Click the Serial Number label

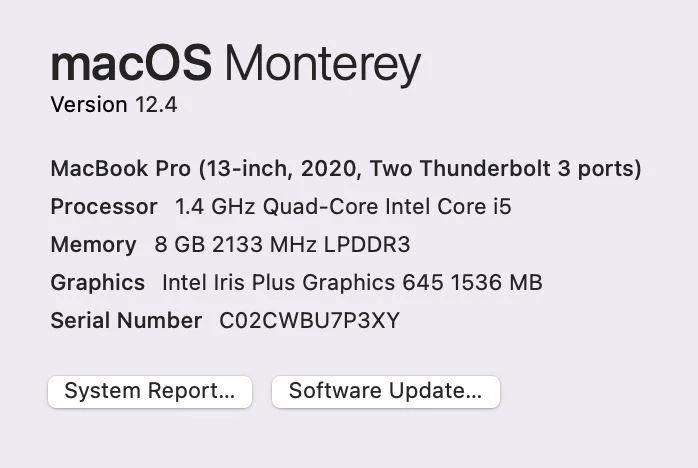[x=126, y=321]
